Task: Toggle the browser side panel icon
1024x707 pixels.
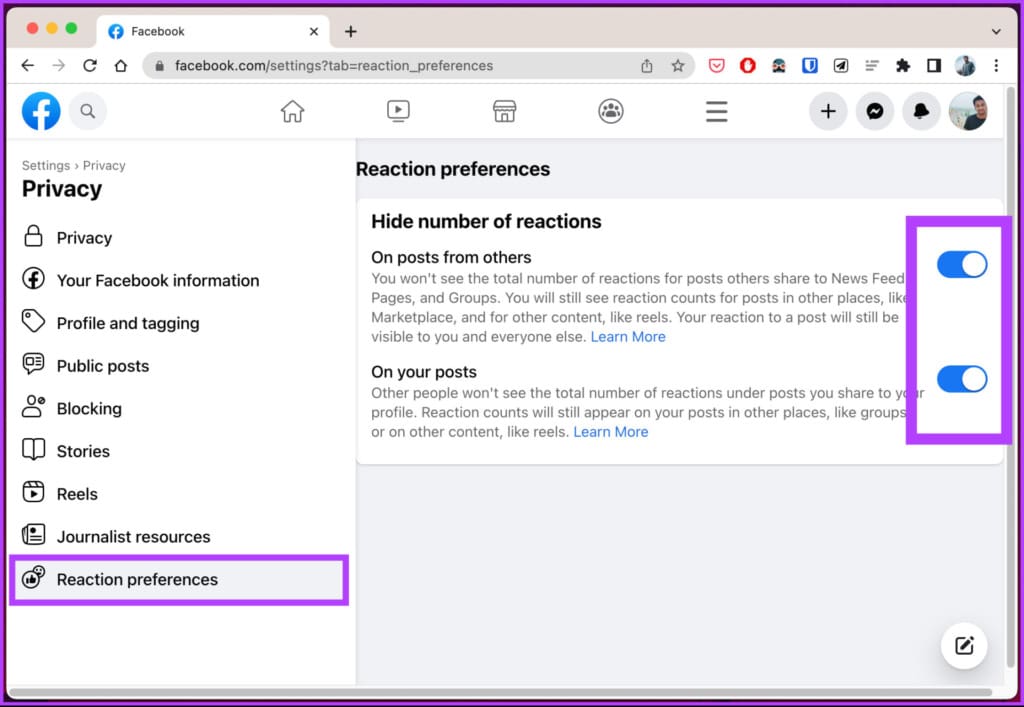Action: [x=934, y=65]
